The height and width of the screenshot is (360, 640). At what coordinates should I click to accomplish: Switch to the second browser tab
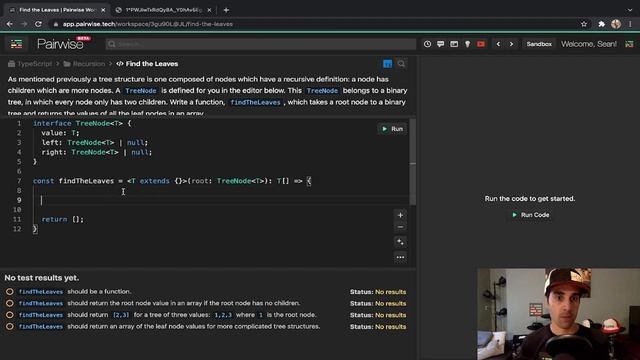pyautogui.click(x=163, y=10)
